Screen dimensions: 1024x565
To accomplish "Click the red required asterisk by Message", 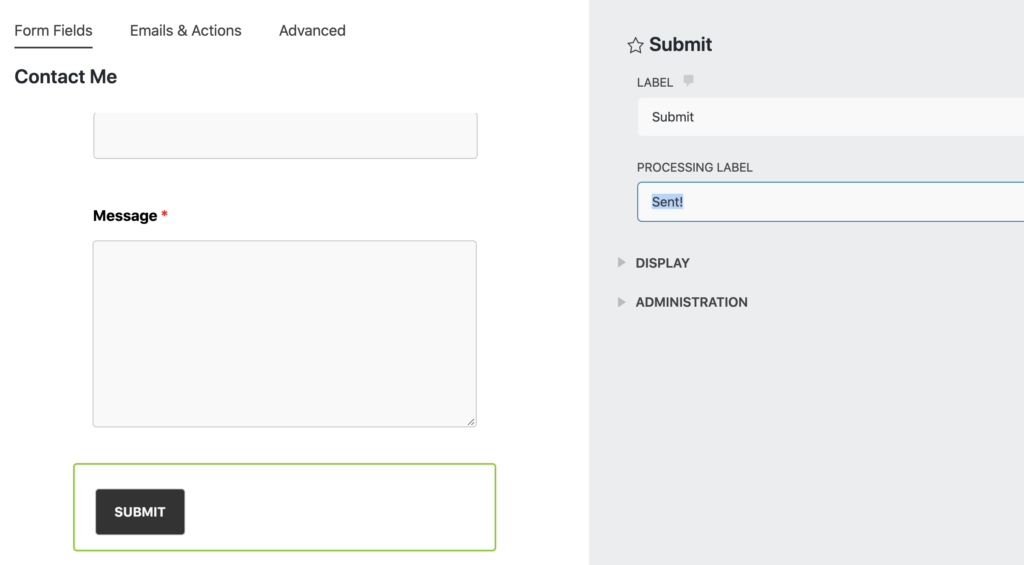I will coord(165,214).
